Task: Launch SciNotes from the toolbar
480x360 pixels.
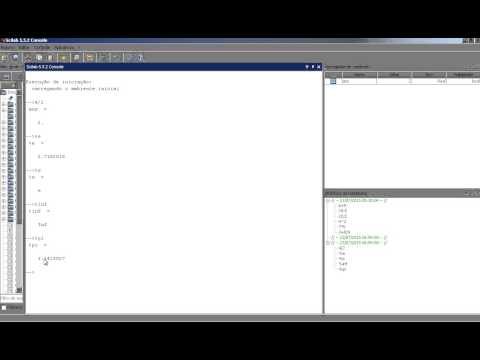Action: tap(4, 58)
